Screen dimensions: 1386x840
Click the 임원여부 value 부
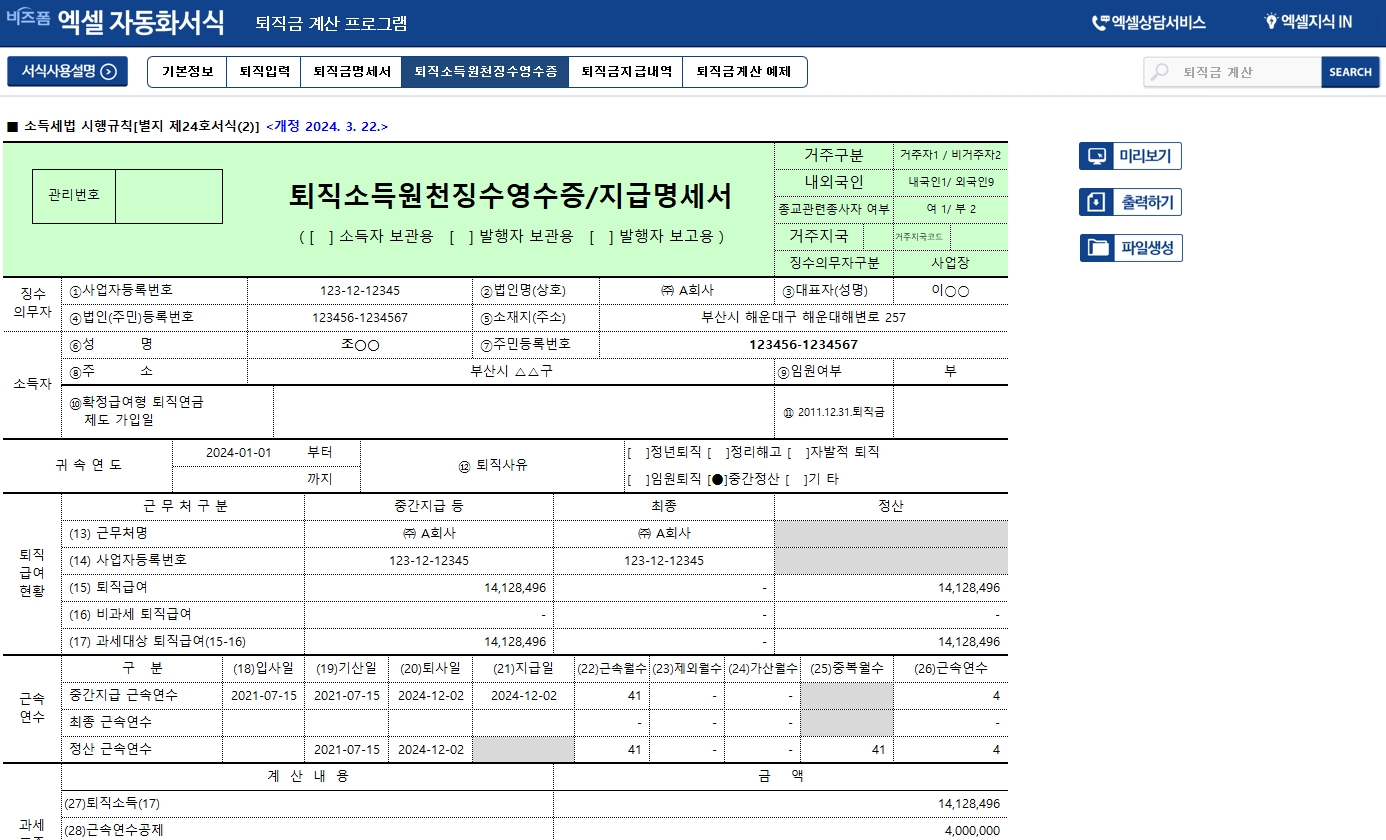(x=950, y=371)
